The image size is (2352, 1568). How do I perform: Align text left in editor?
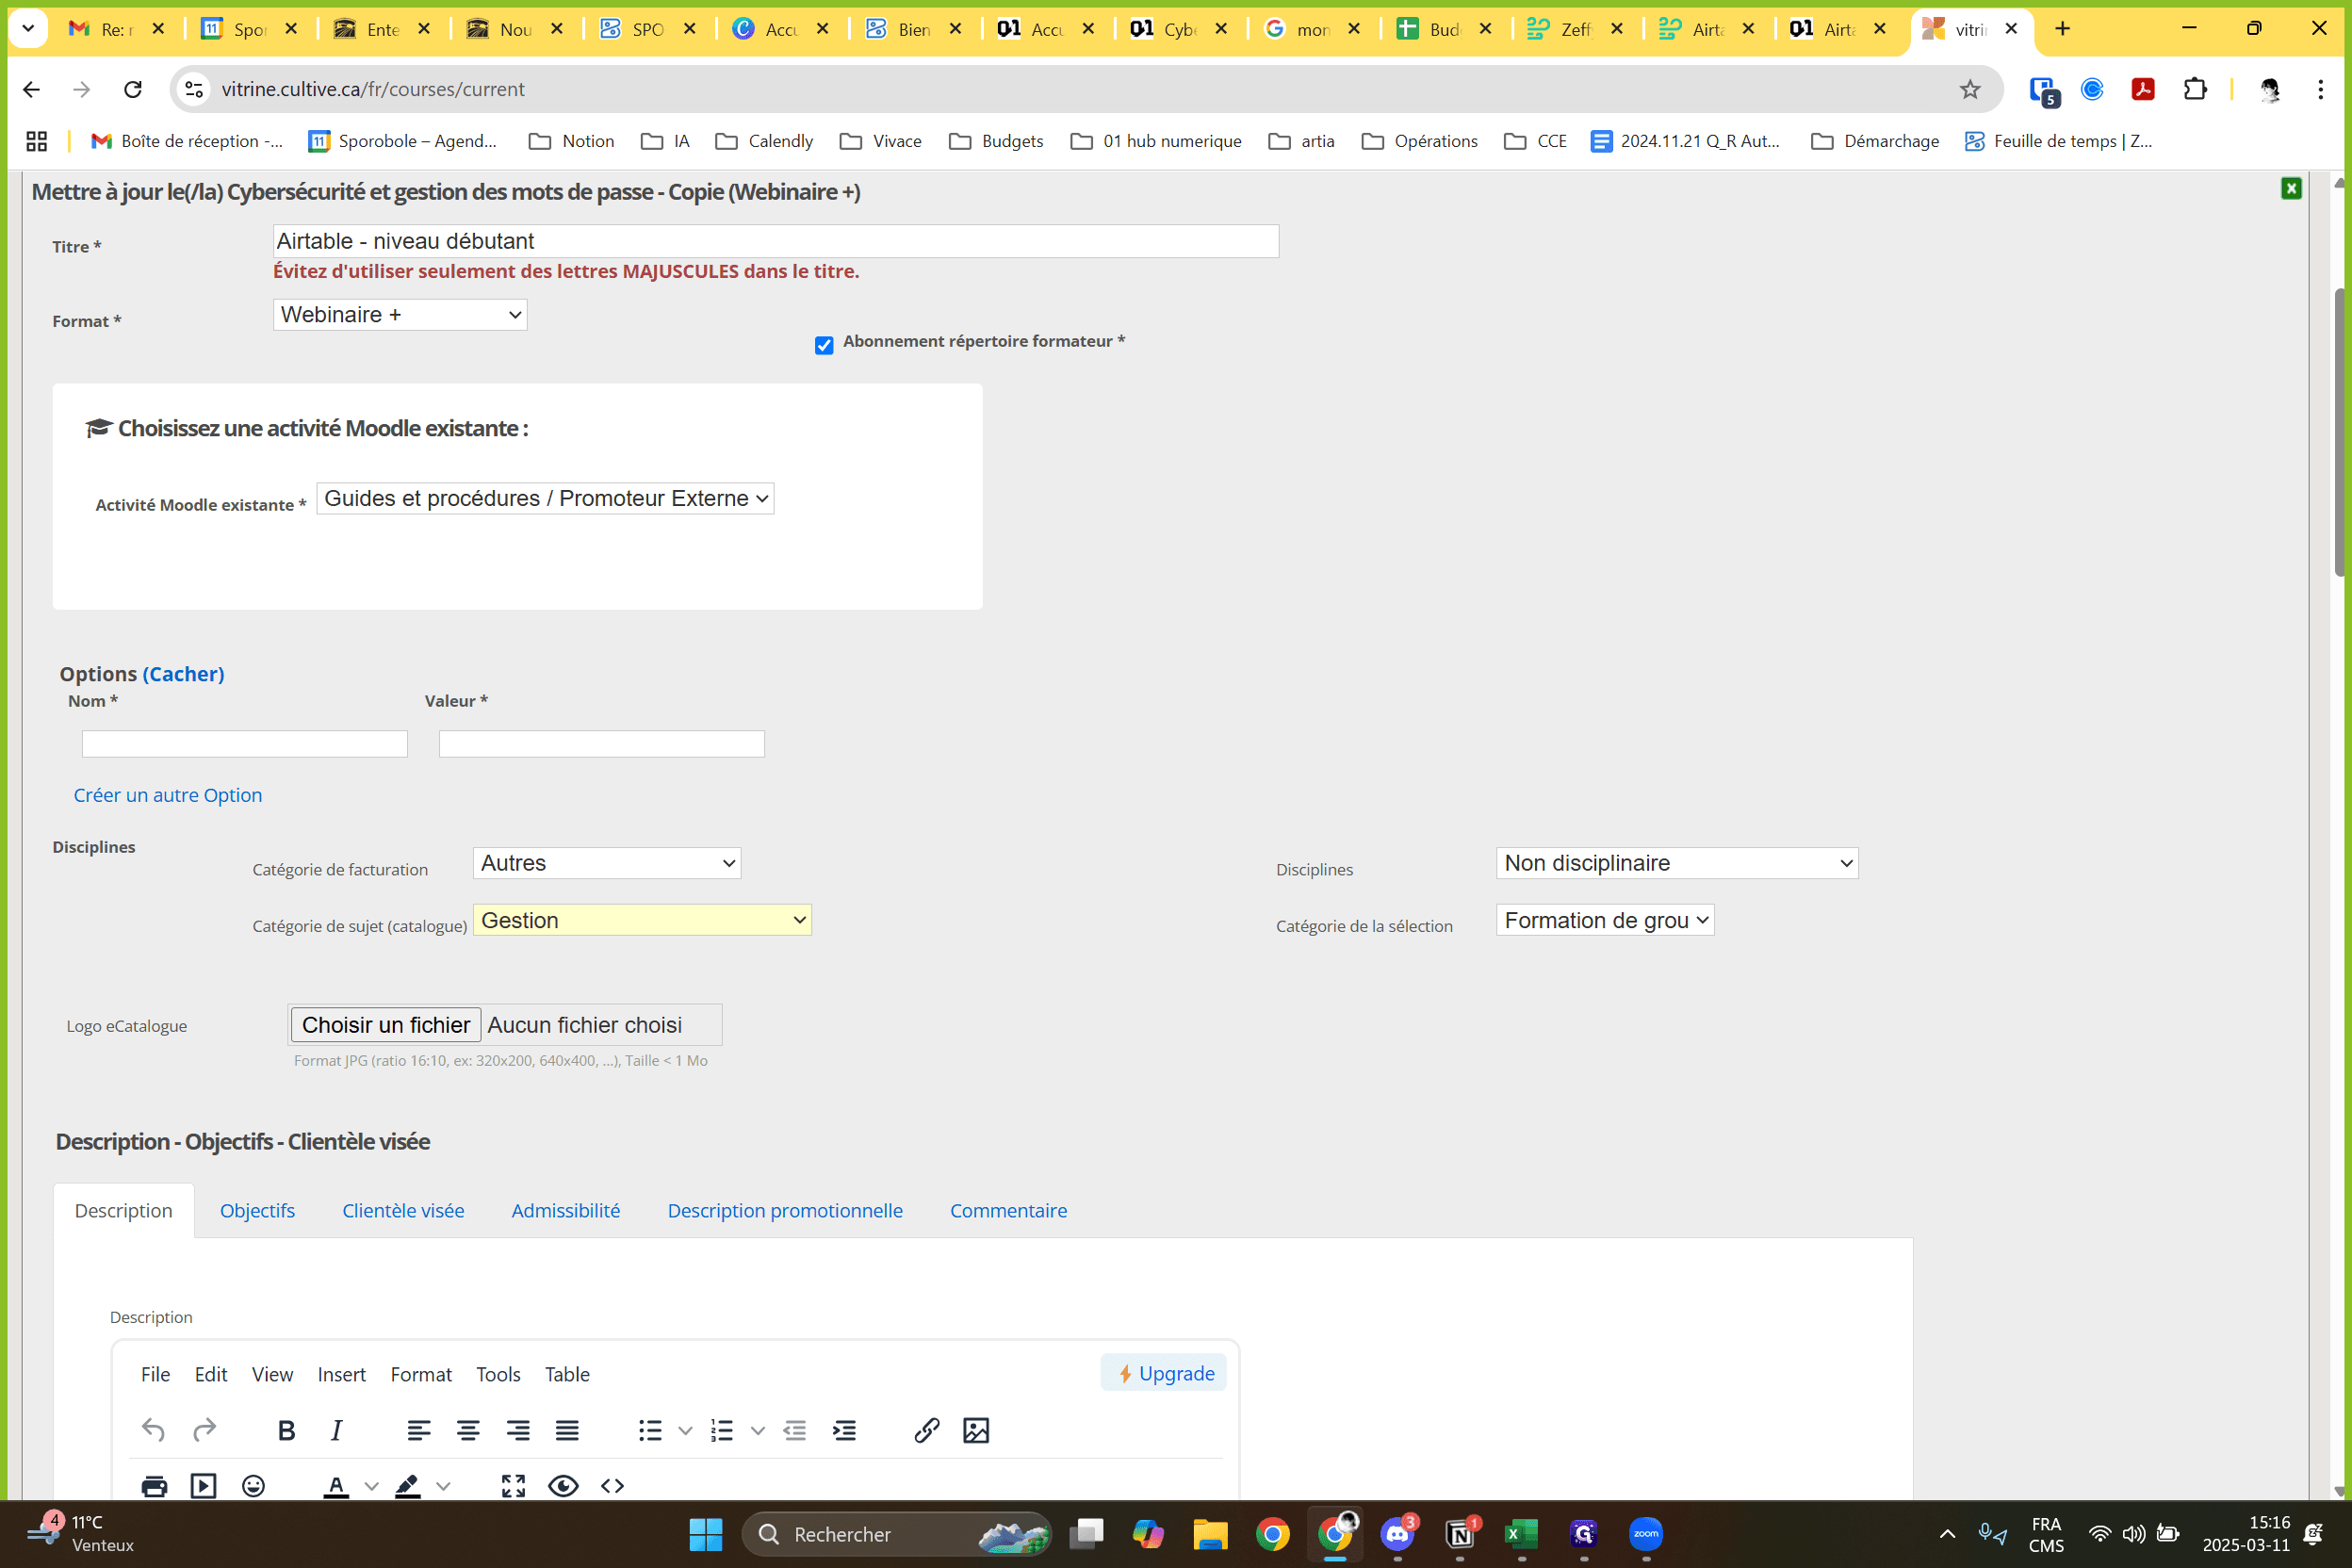click(x=418, y=1430)
